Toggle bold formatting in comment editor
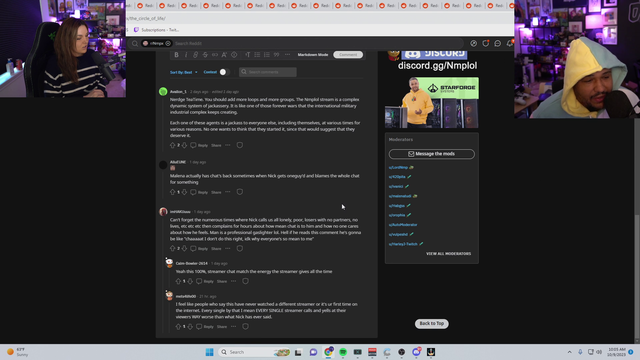 (x=176, y=55)
